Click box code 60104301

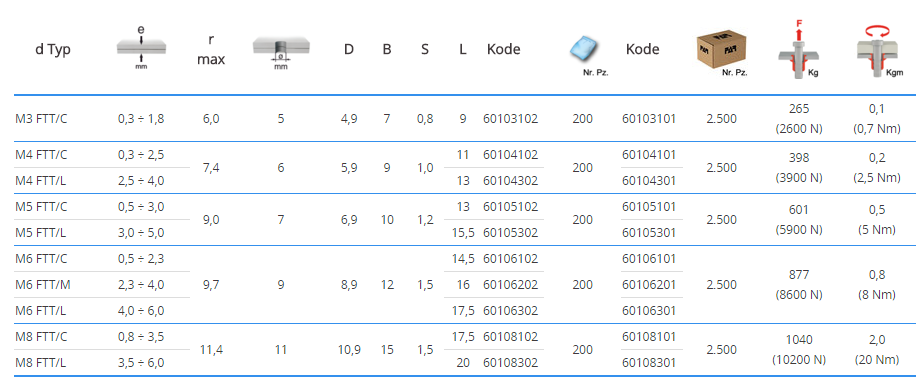[x=648, y=181]
